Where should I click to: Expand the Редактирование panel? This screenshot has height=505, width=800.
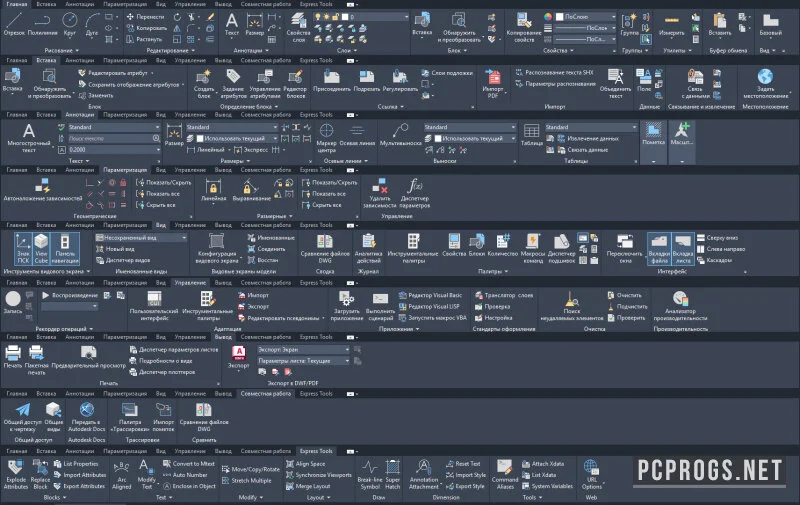(171, 50)
